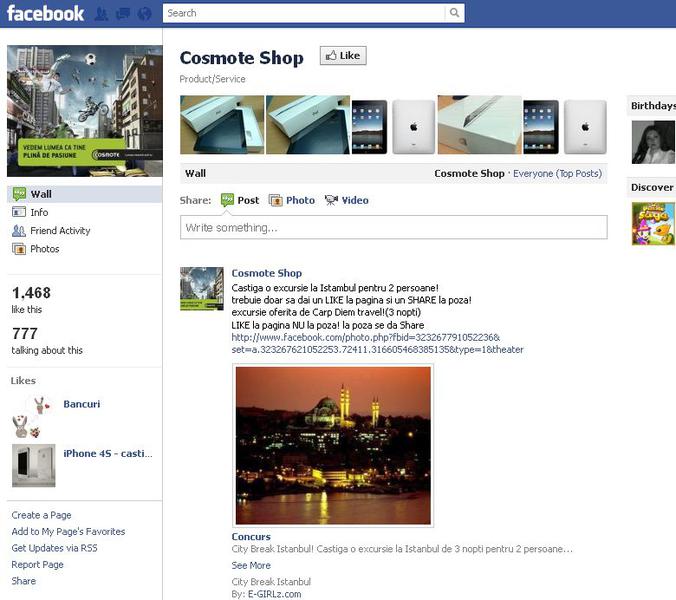Click the Info card icon
Image resolution: width=676 pixels, height=600 pixels.
(19, 212)
